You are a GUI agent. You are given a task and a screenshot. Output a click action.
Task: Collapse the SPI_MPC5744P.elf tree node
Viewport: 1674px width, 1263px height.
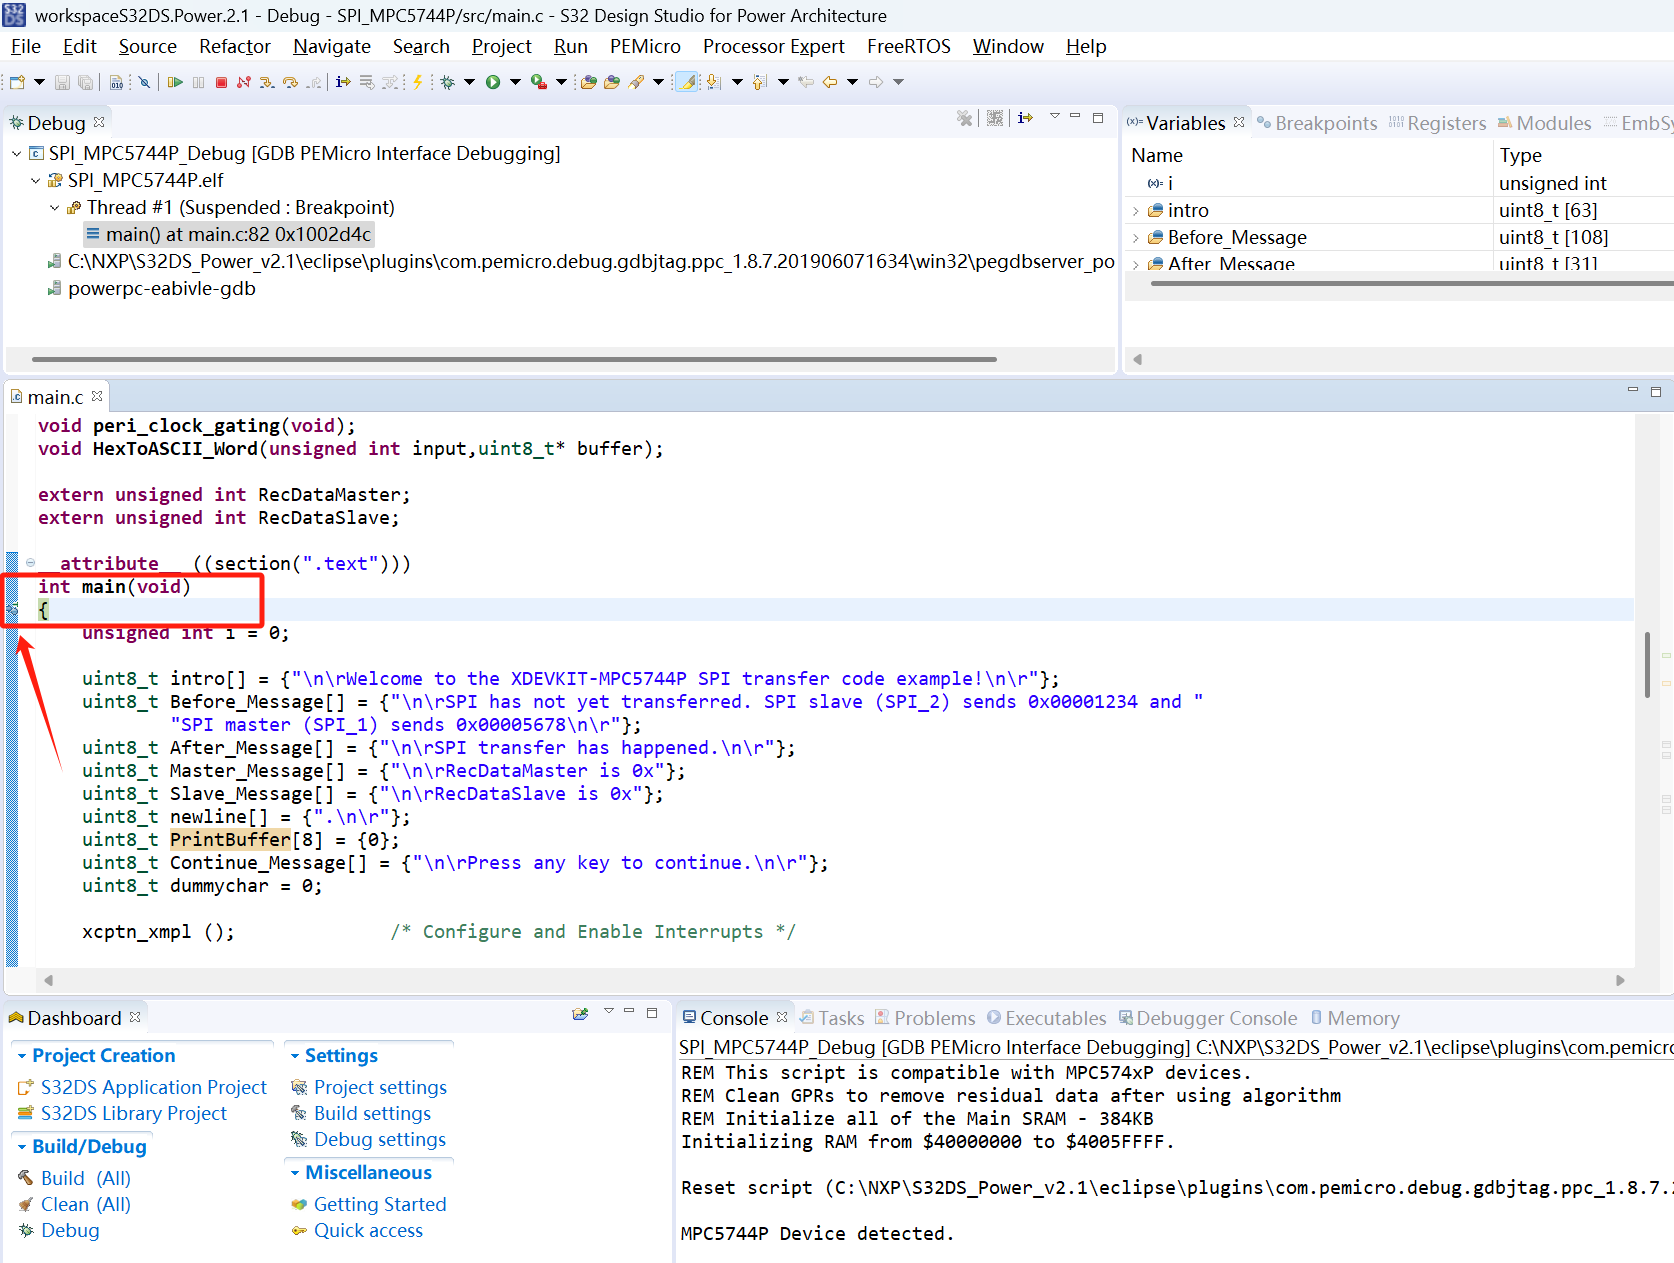tap(35, 181)
